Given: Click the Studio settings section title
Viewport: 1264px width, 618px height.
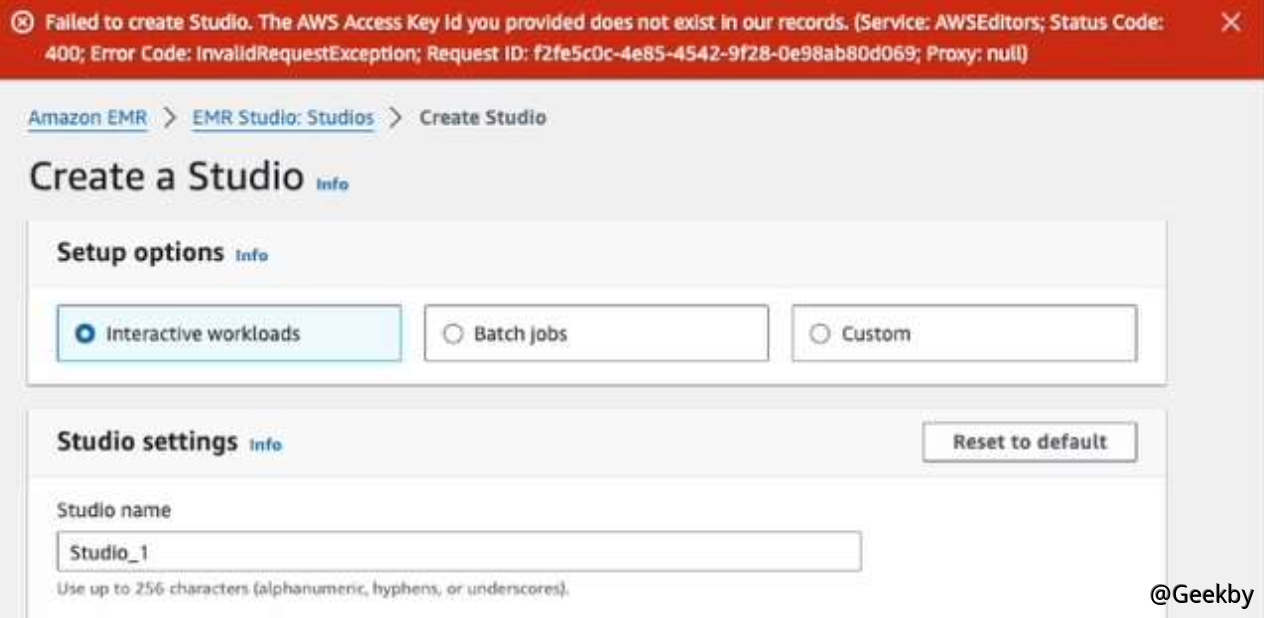Looking at the screenshot, I should pos(147,442).
